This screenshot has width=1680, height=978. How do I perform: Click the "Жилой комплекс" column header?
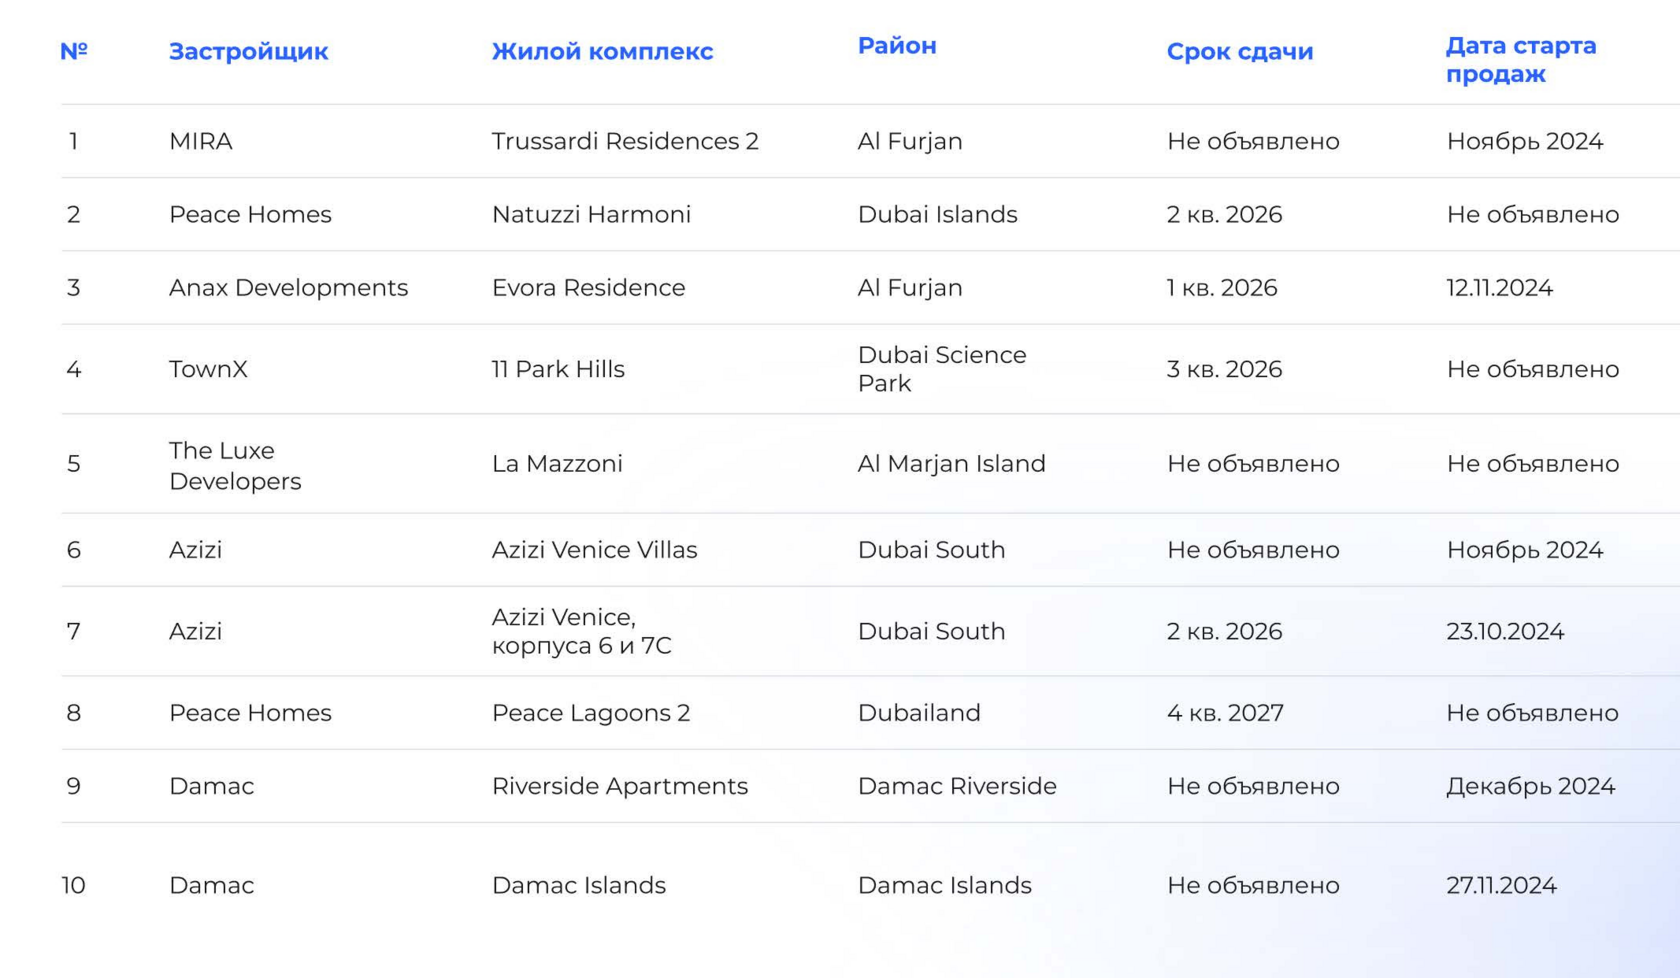coord(602,52)
